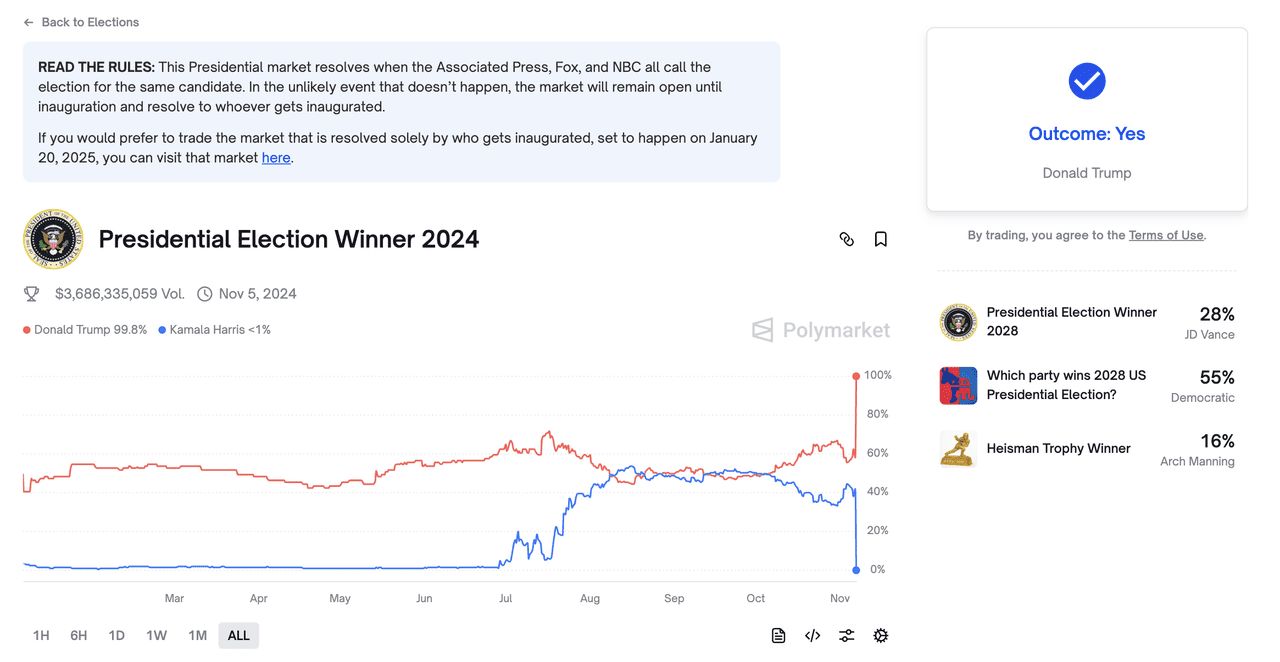
Task: Open chart filter sliders icon
Action: (x=847, y=636)
